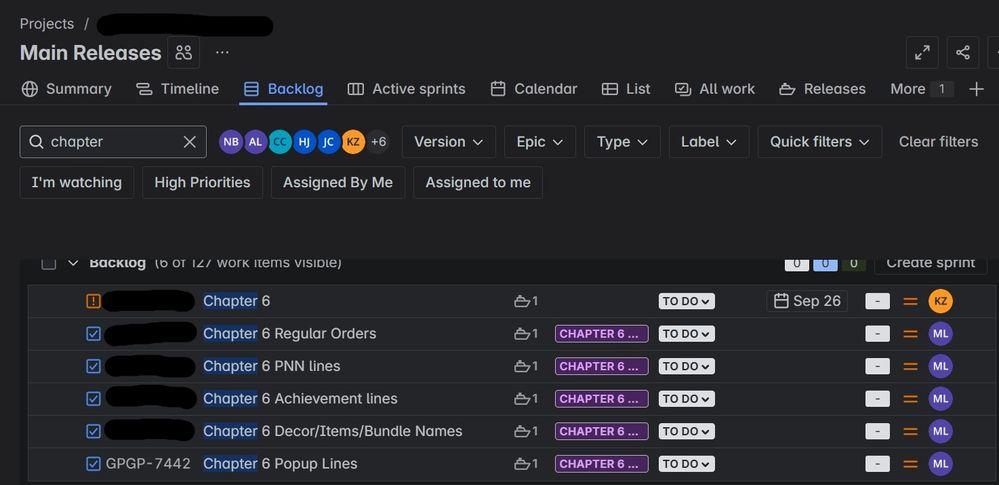The height and width of the screenshot is (485, 999).
Task: Open the Active sprints tab
Action: 406,89
